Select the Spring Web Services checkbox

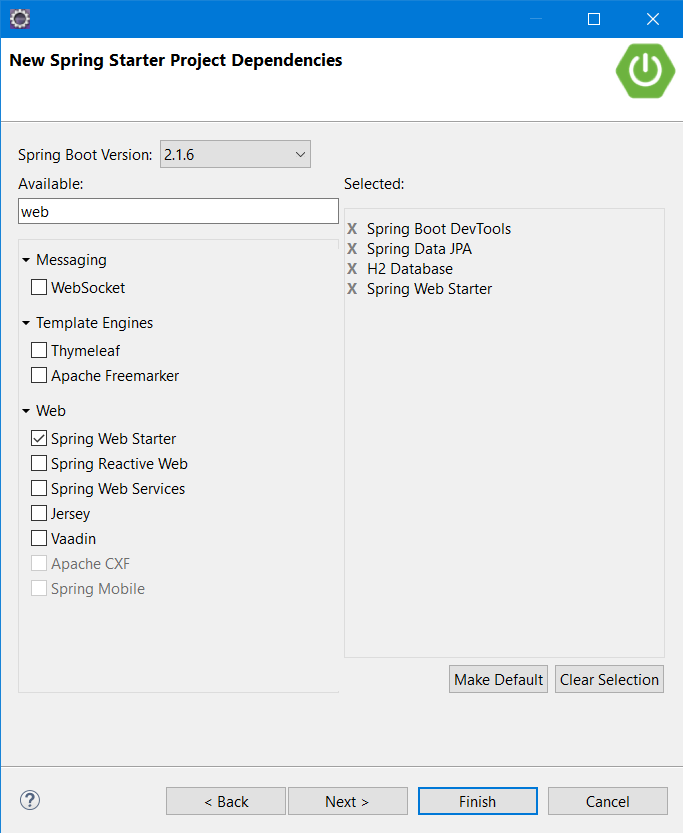click(39, 488)
